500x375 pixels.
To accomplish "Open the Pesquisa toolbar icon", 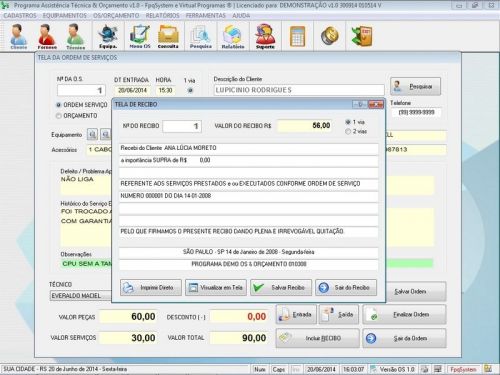I will (201, 36).
